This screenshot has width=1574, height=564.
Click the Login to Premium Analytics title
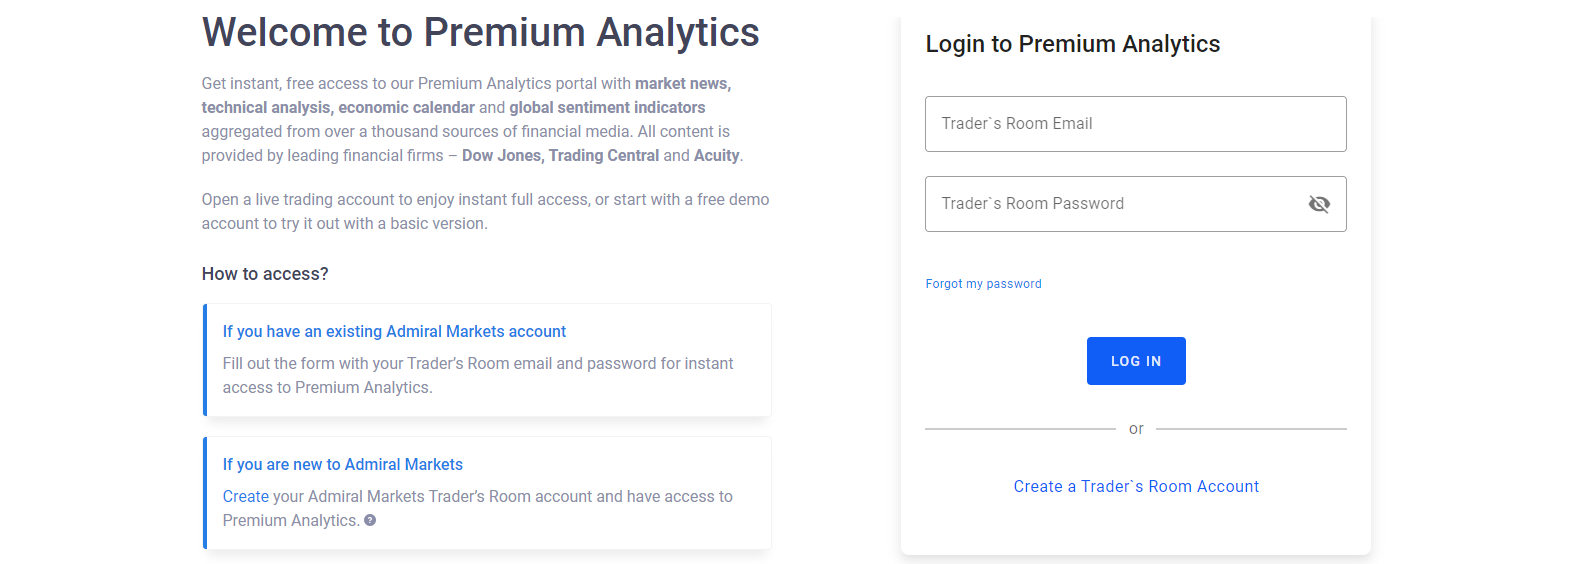point(1072,44)
